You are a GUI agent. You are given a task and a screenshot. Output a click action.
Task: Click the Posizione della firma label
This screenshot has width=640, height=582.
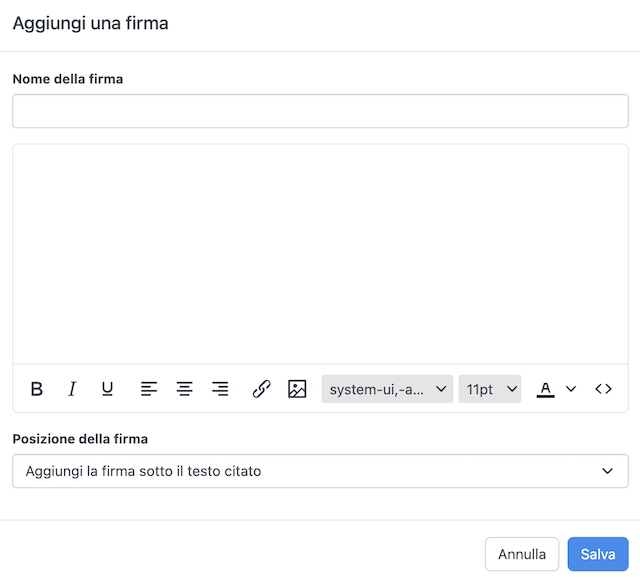point(80,439)
